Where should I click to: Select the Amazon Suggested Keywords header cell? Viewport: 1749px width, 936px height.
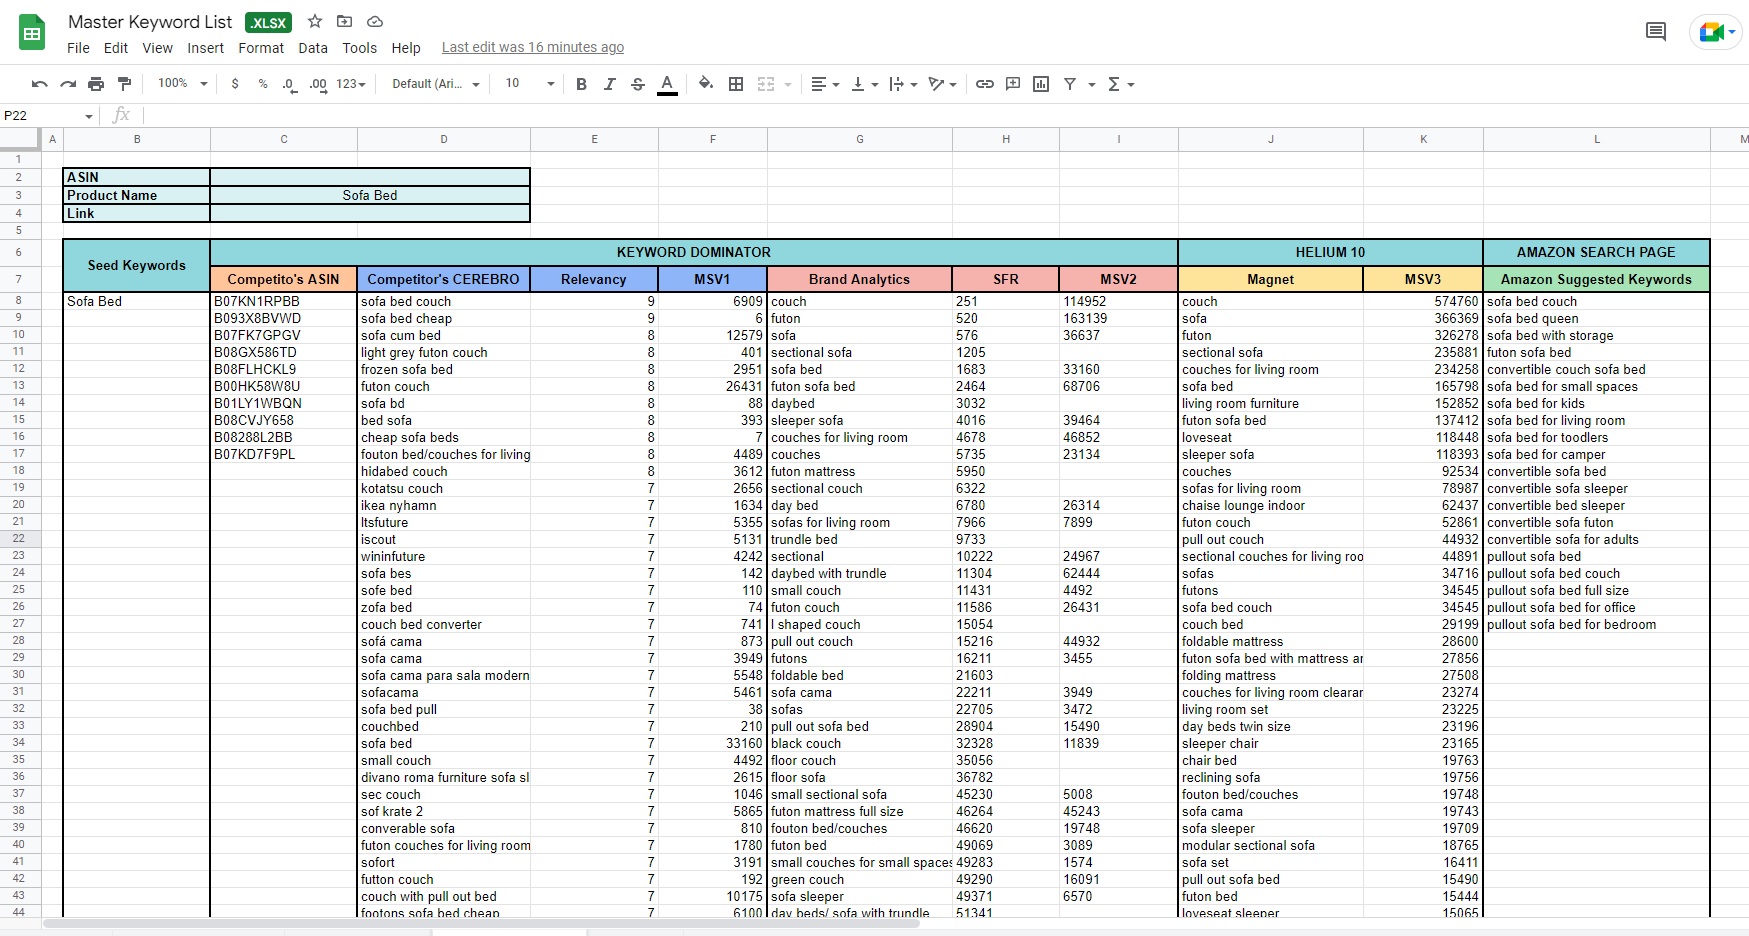coord(1596,279)
